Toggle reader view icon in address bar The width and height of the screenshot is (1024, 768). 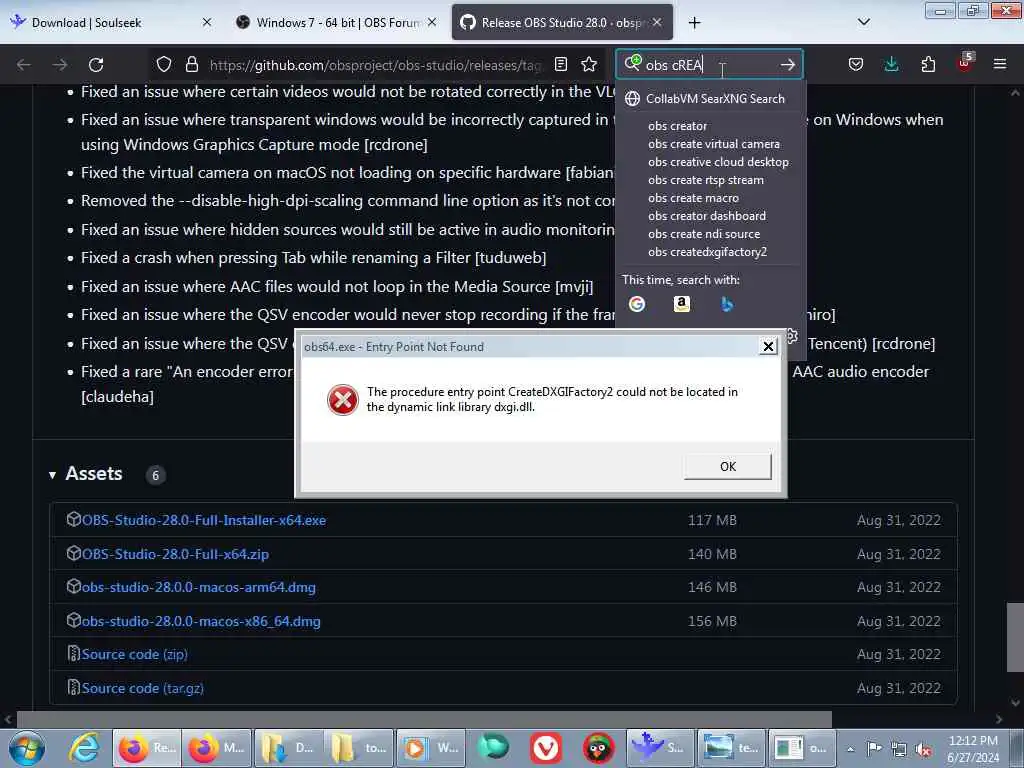pyautogui.click(x=561, y=64)
